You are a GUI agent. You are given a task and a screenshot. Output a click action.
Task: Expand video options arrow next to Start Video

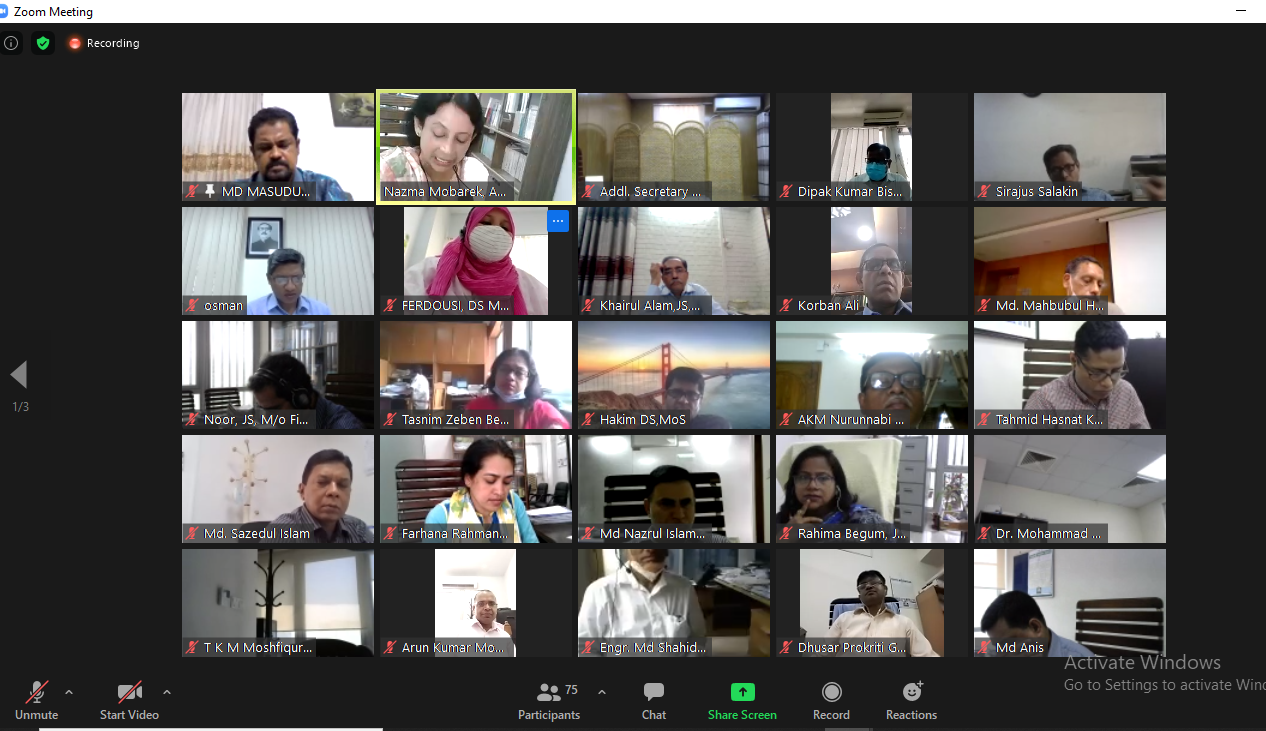pos(167,692)
